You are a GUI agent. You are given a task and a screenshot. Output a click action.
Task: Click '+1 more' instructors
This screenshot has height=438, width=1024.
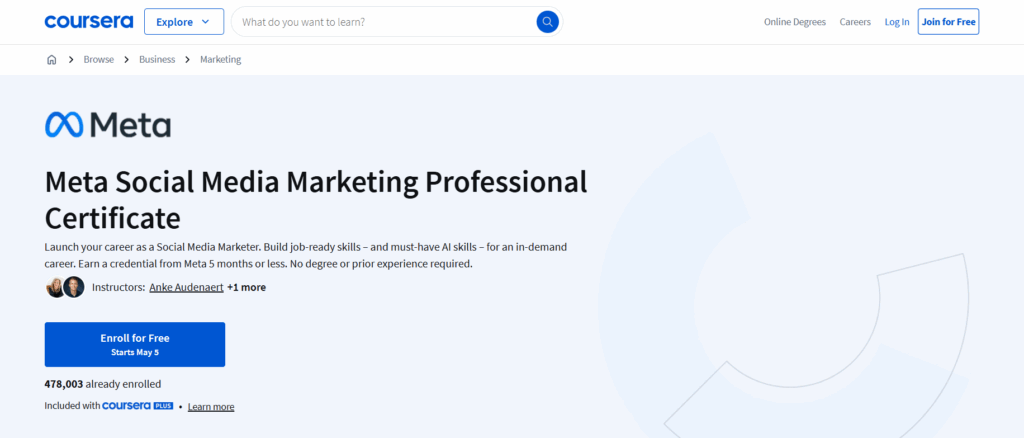click(x=246, y=287)
